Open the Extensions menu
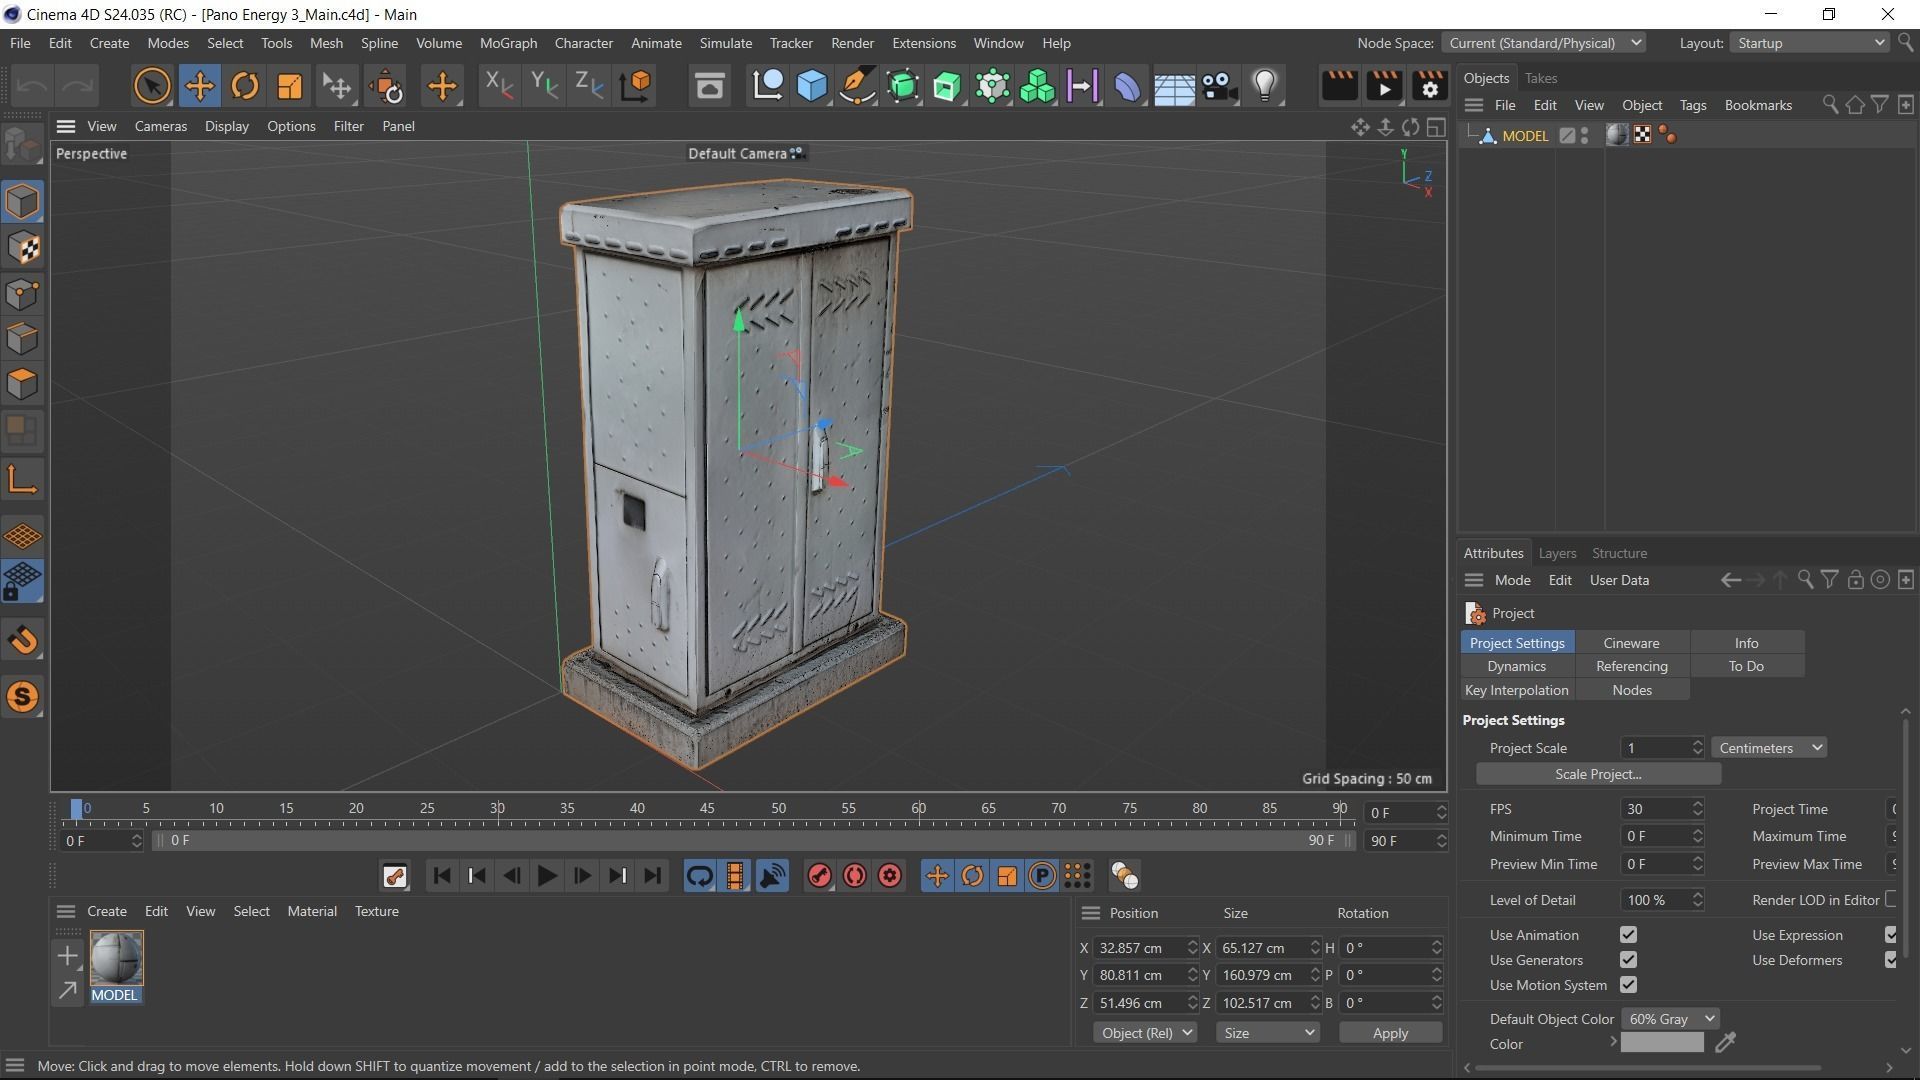 coord(923,43)
